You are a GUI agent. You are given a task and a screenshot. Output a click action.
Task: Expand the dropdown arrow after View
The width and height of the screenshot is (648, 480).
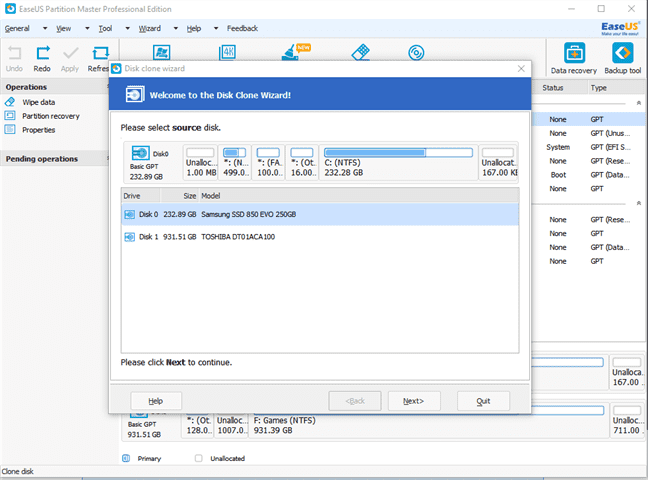(87, 29)
